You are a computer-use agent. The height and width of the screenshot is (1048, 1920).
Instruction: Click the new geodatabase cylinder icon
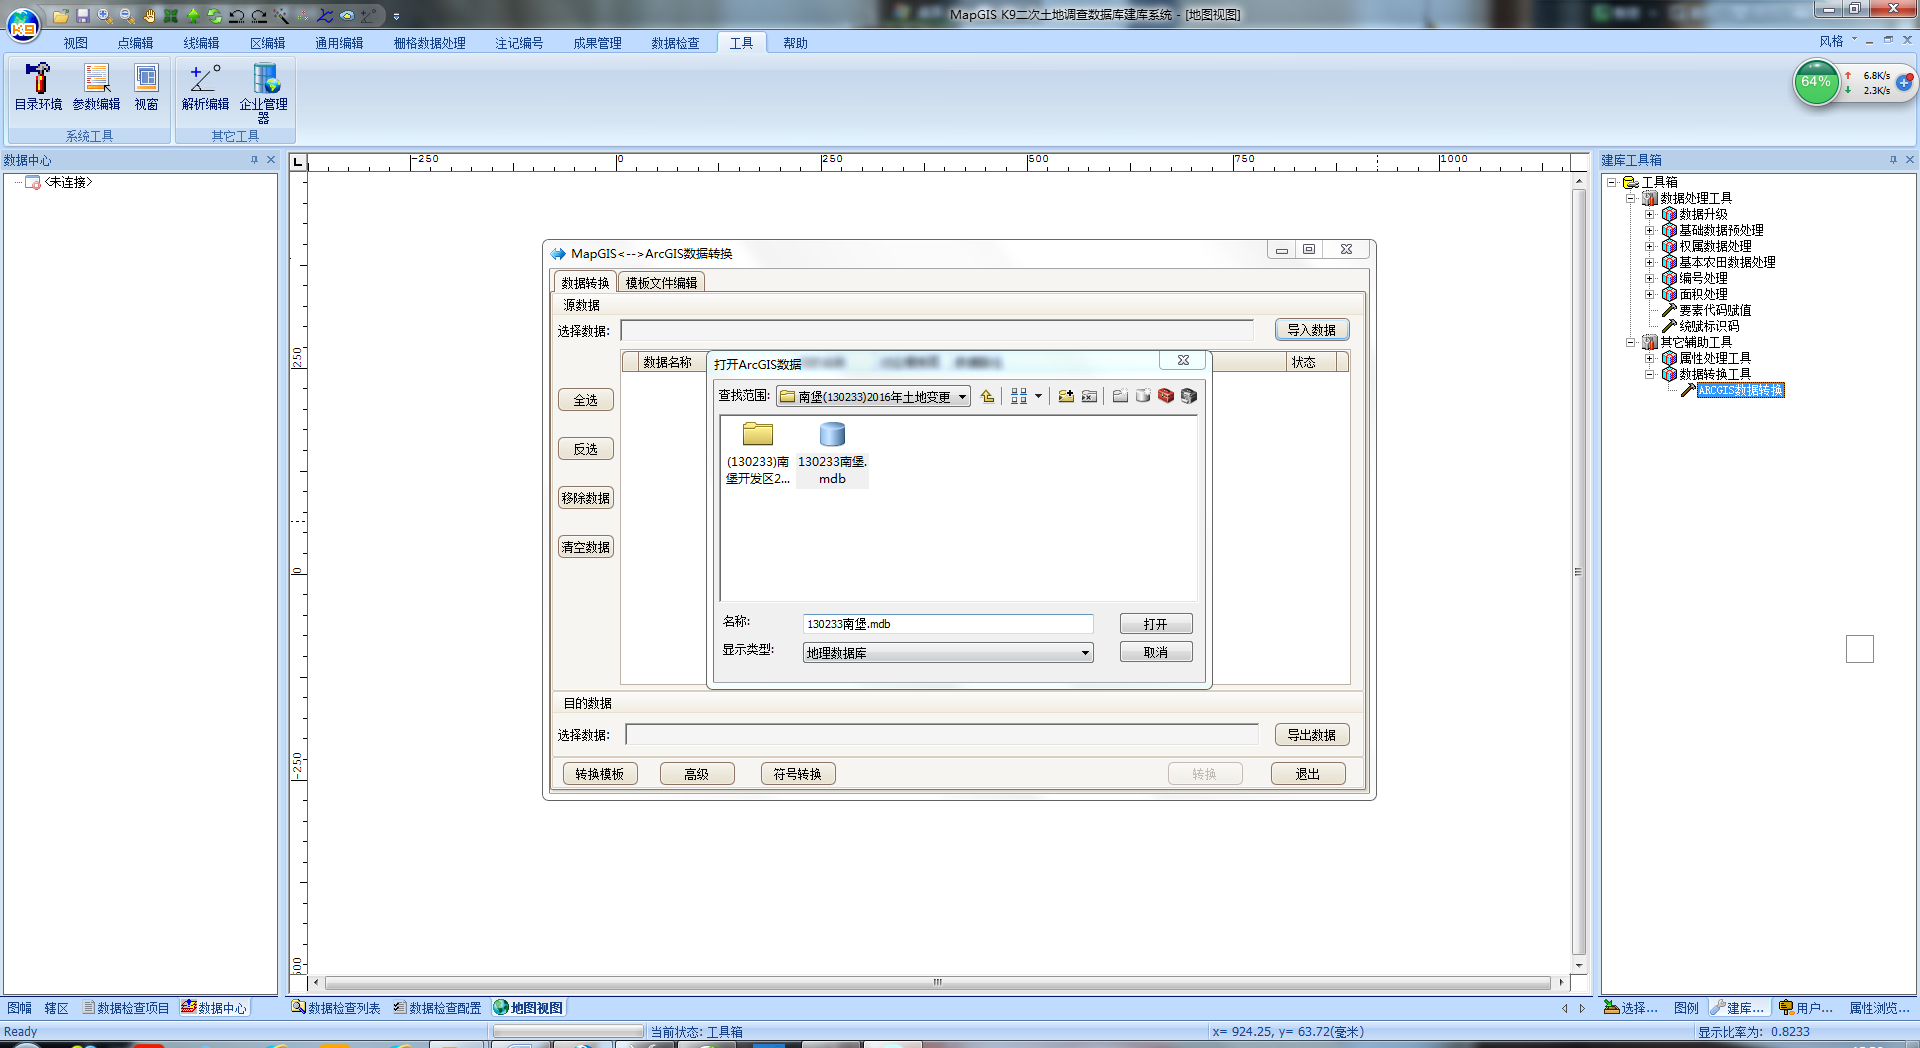1143,396
